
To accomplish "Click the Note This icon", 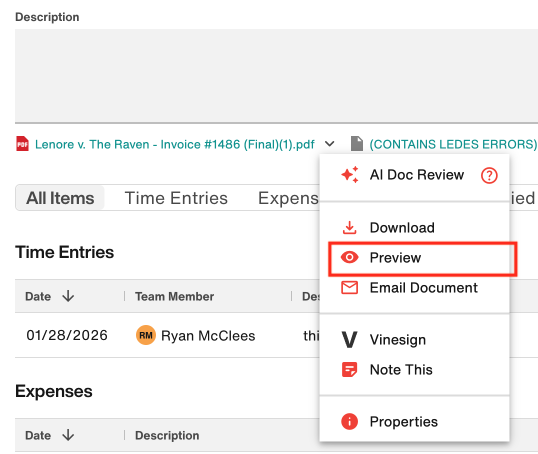I will [x=349, y=370].
